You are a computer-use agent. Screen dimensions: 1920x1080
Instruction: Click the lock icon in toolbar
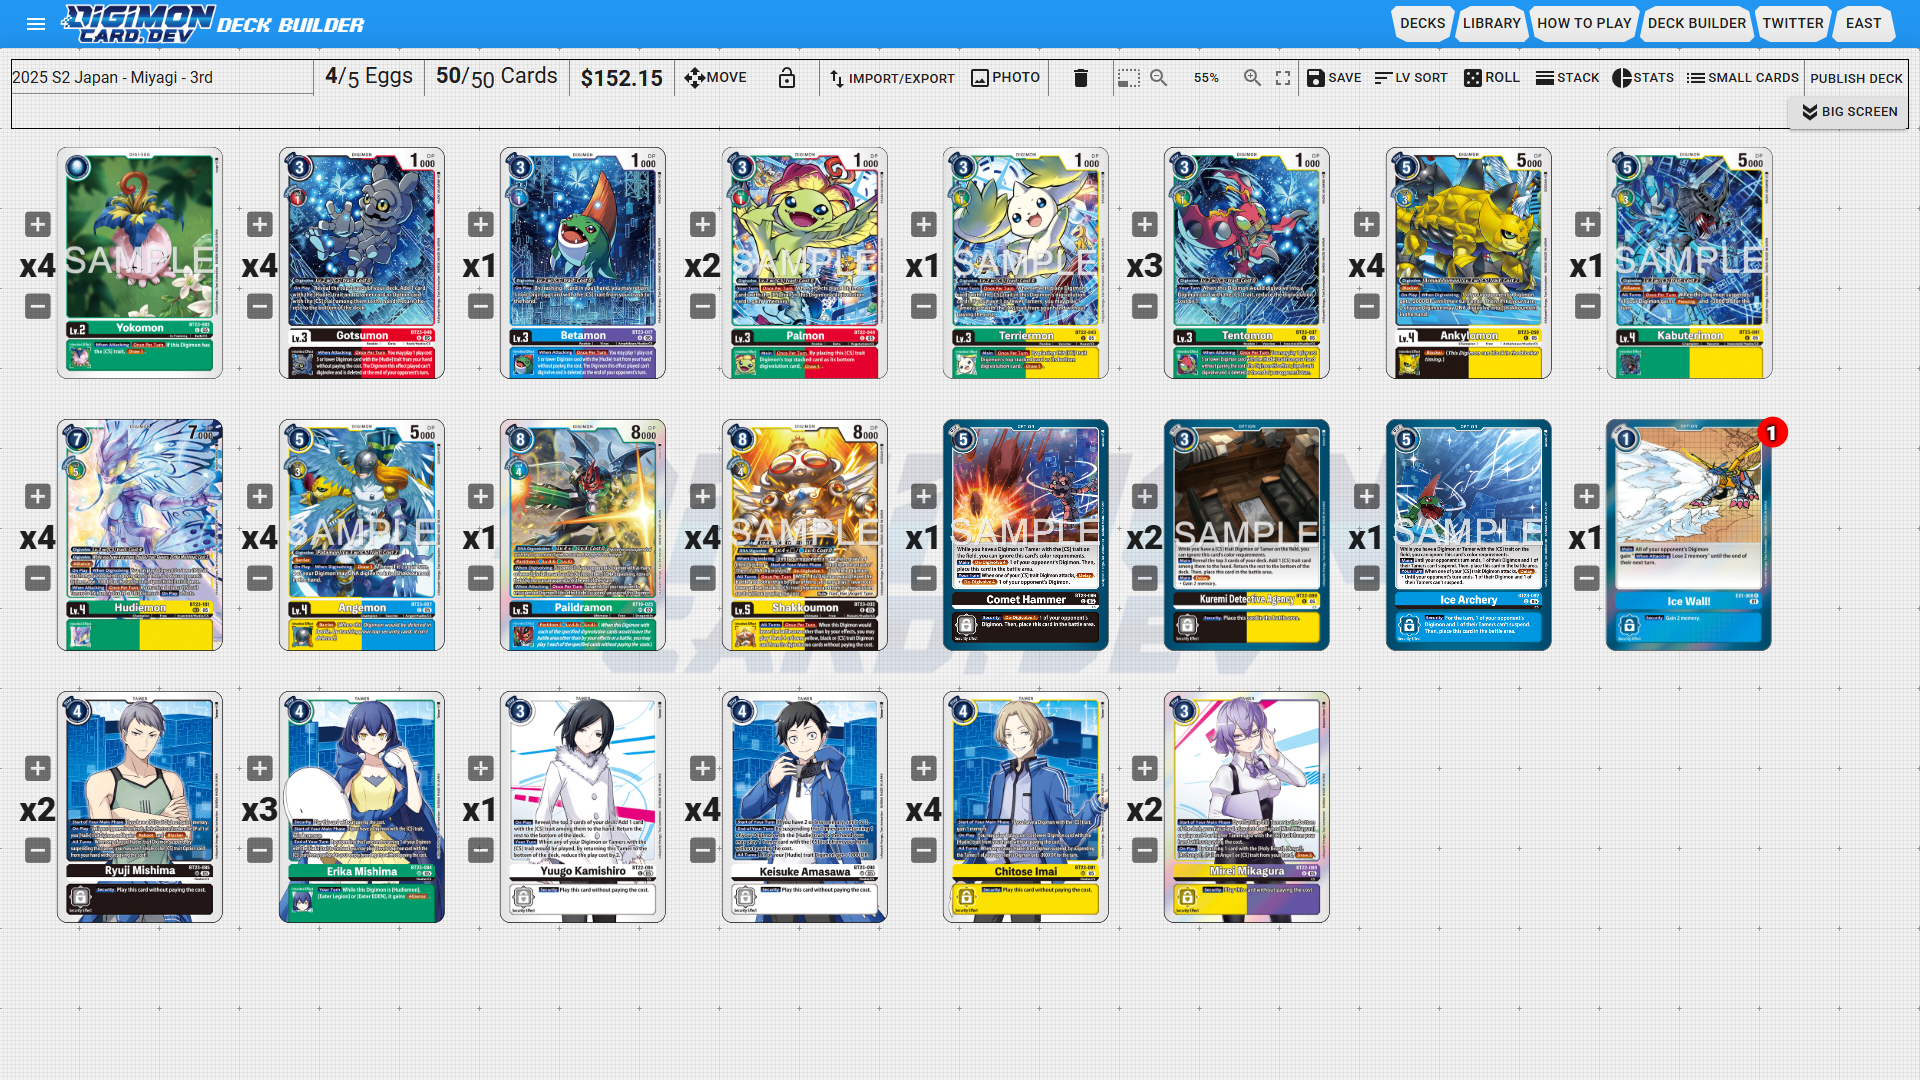pos(787,78)
